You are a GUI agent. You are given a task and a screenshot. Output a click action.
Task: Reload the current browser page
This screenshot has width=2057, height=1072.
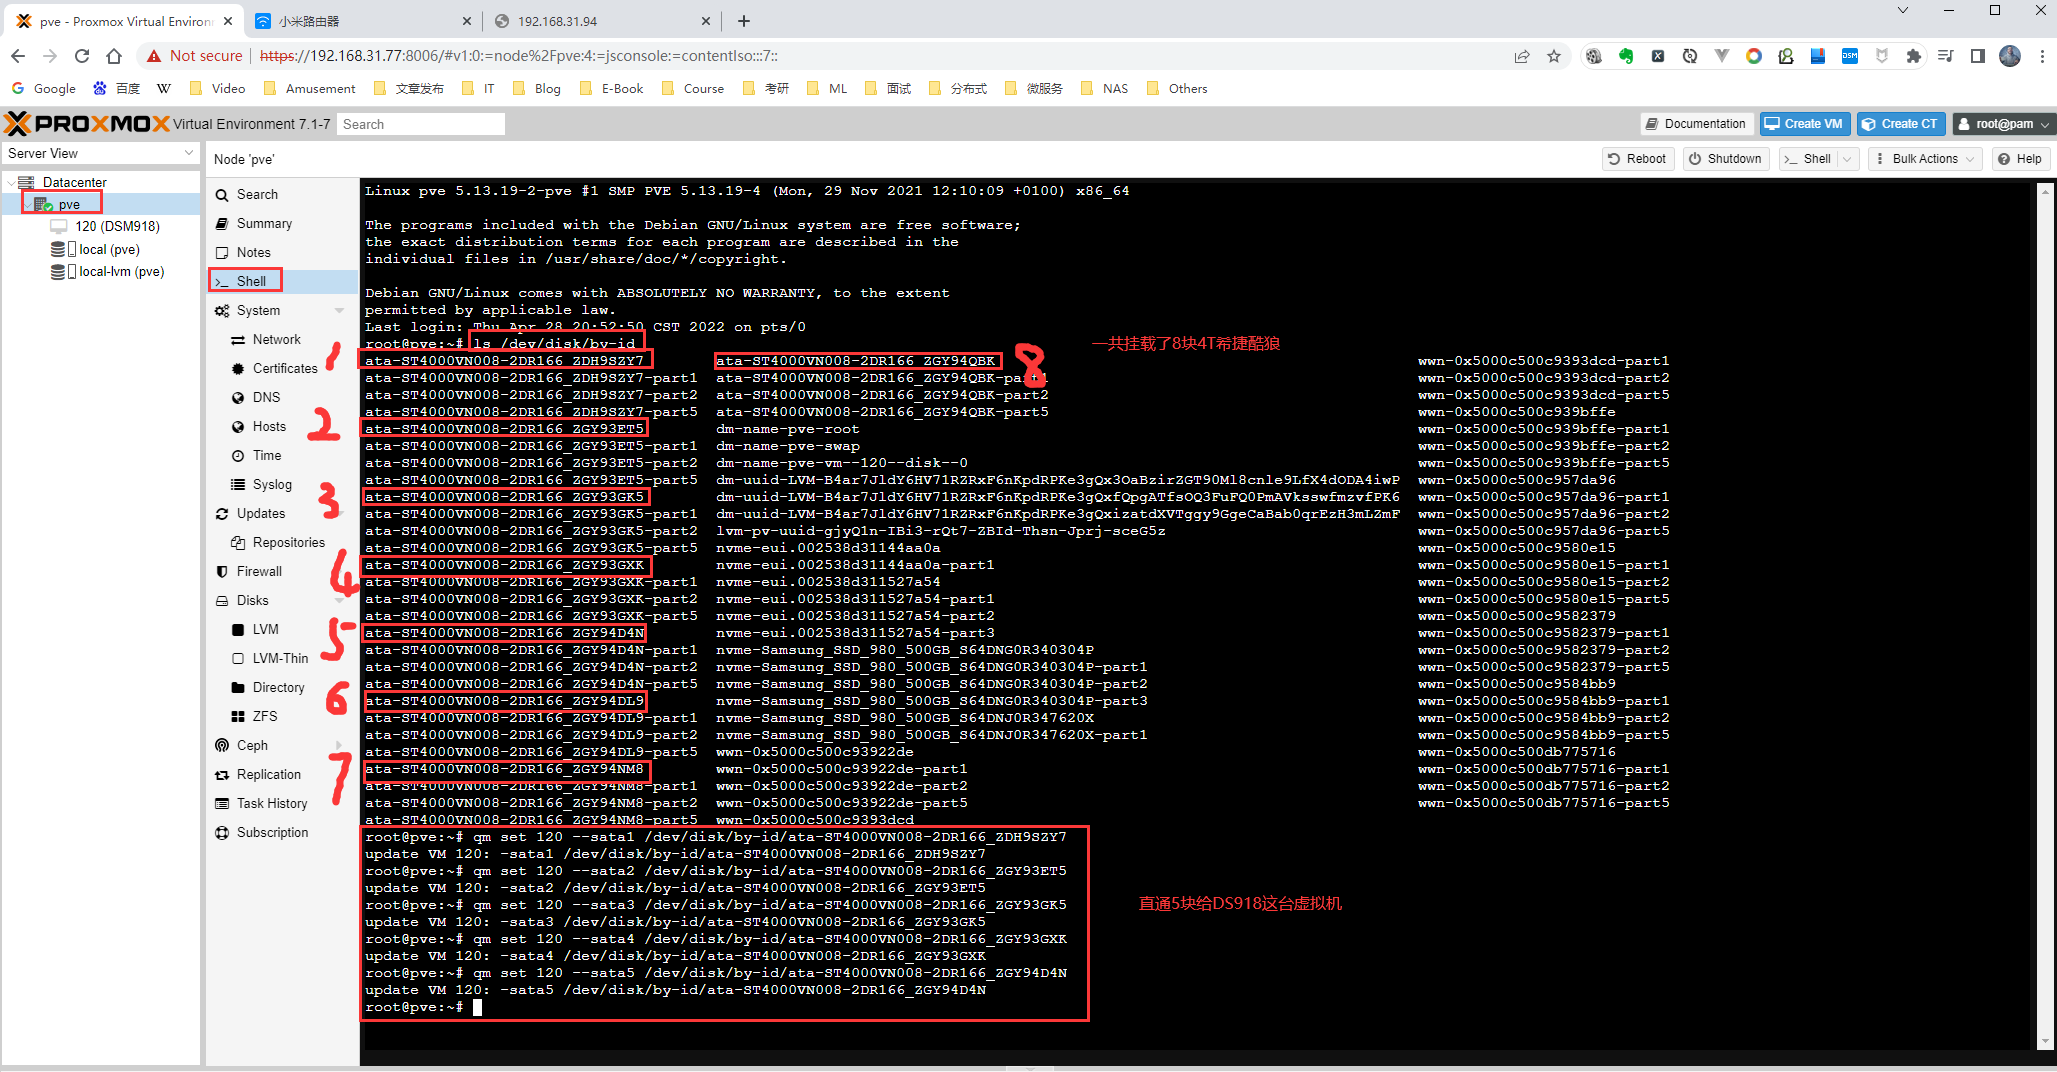coord(82,56)
